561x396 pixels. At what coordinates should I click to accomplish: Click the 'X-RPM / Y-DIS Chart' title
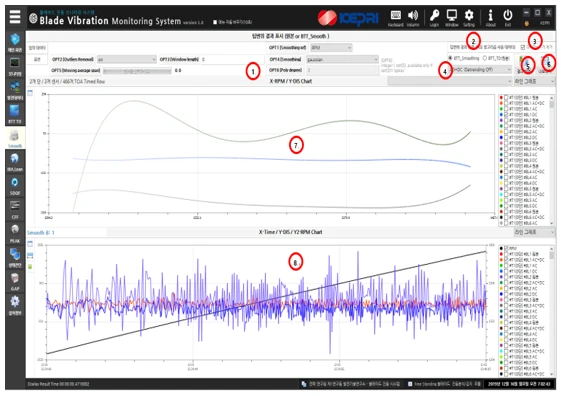pos(291,81)
